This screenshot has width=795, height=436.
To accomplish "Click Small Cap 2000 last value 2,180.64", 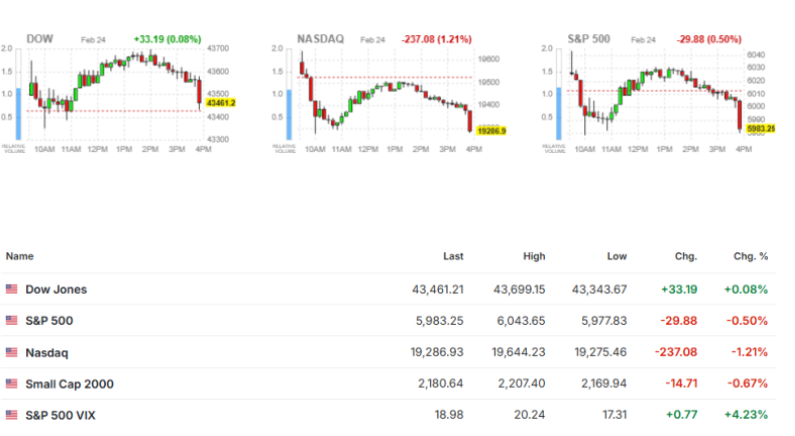I will (441, 383).
